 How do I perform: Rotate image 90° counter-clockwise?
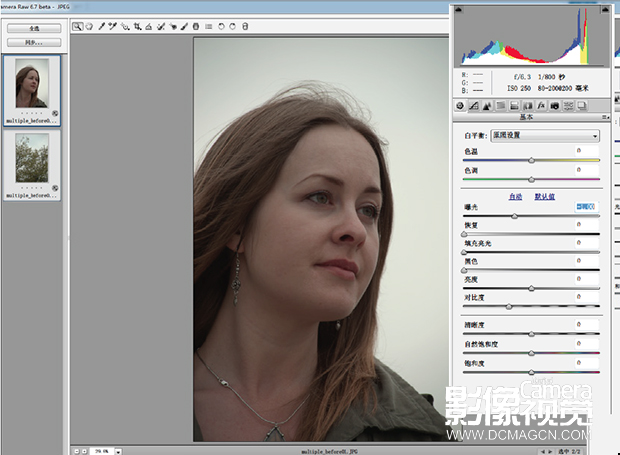[x=221, y=26]
